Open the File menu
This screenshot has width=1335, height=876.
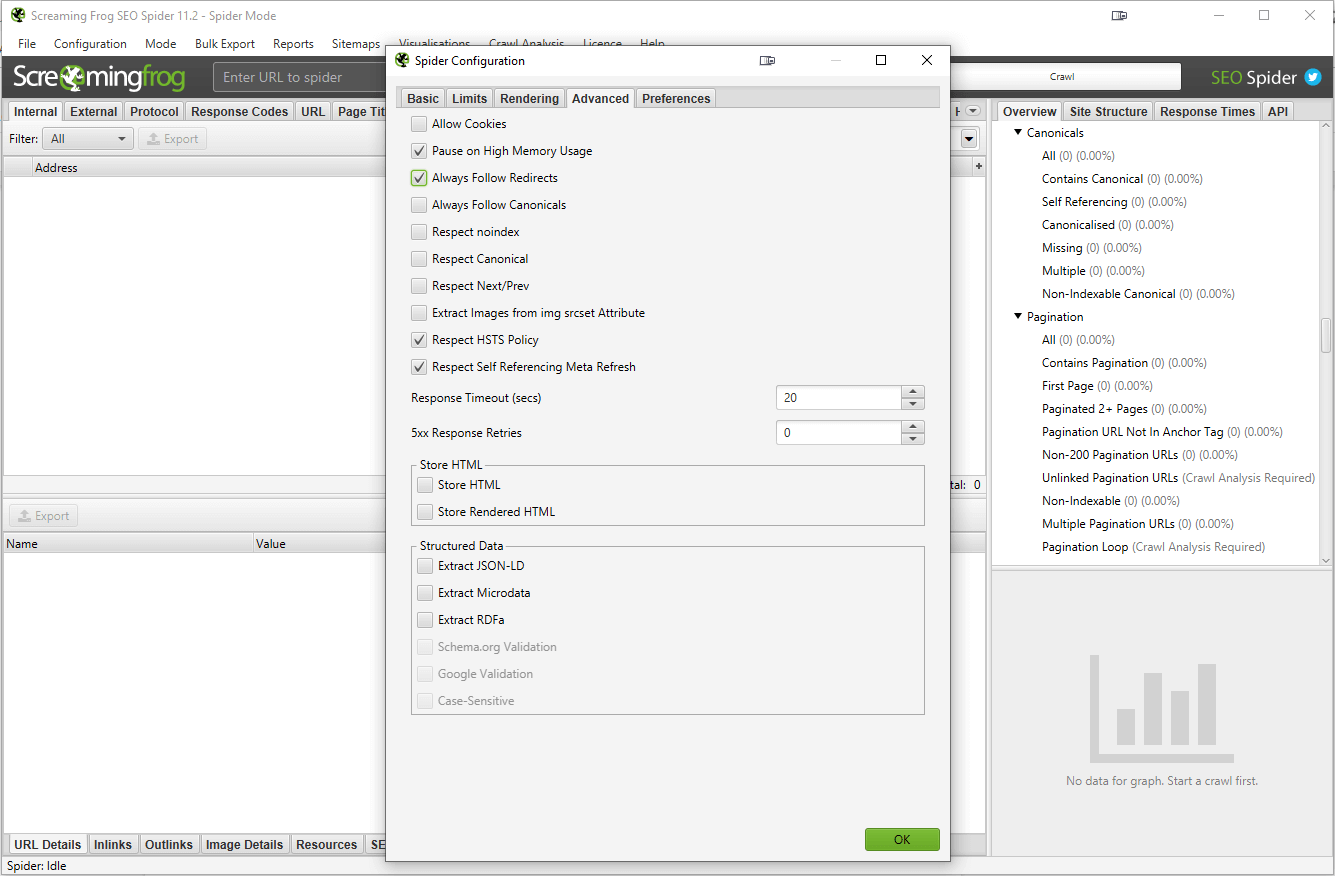click(x=27, y=44)
